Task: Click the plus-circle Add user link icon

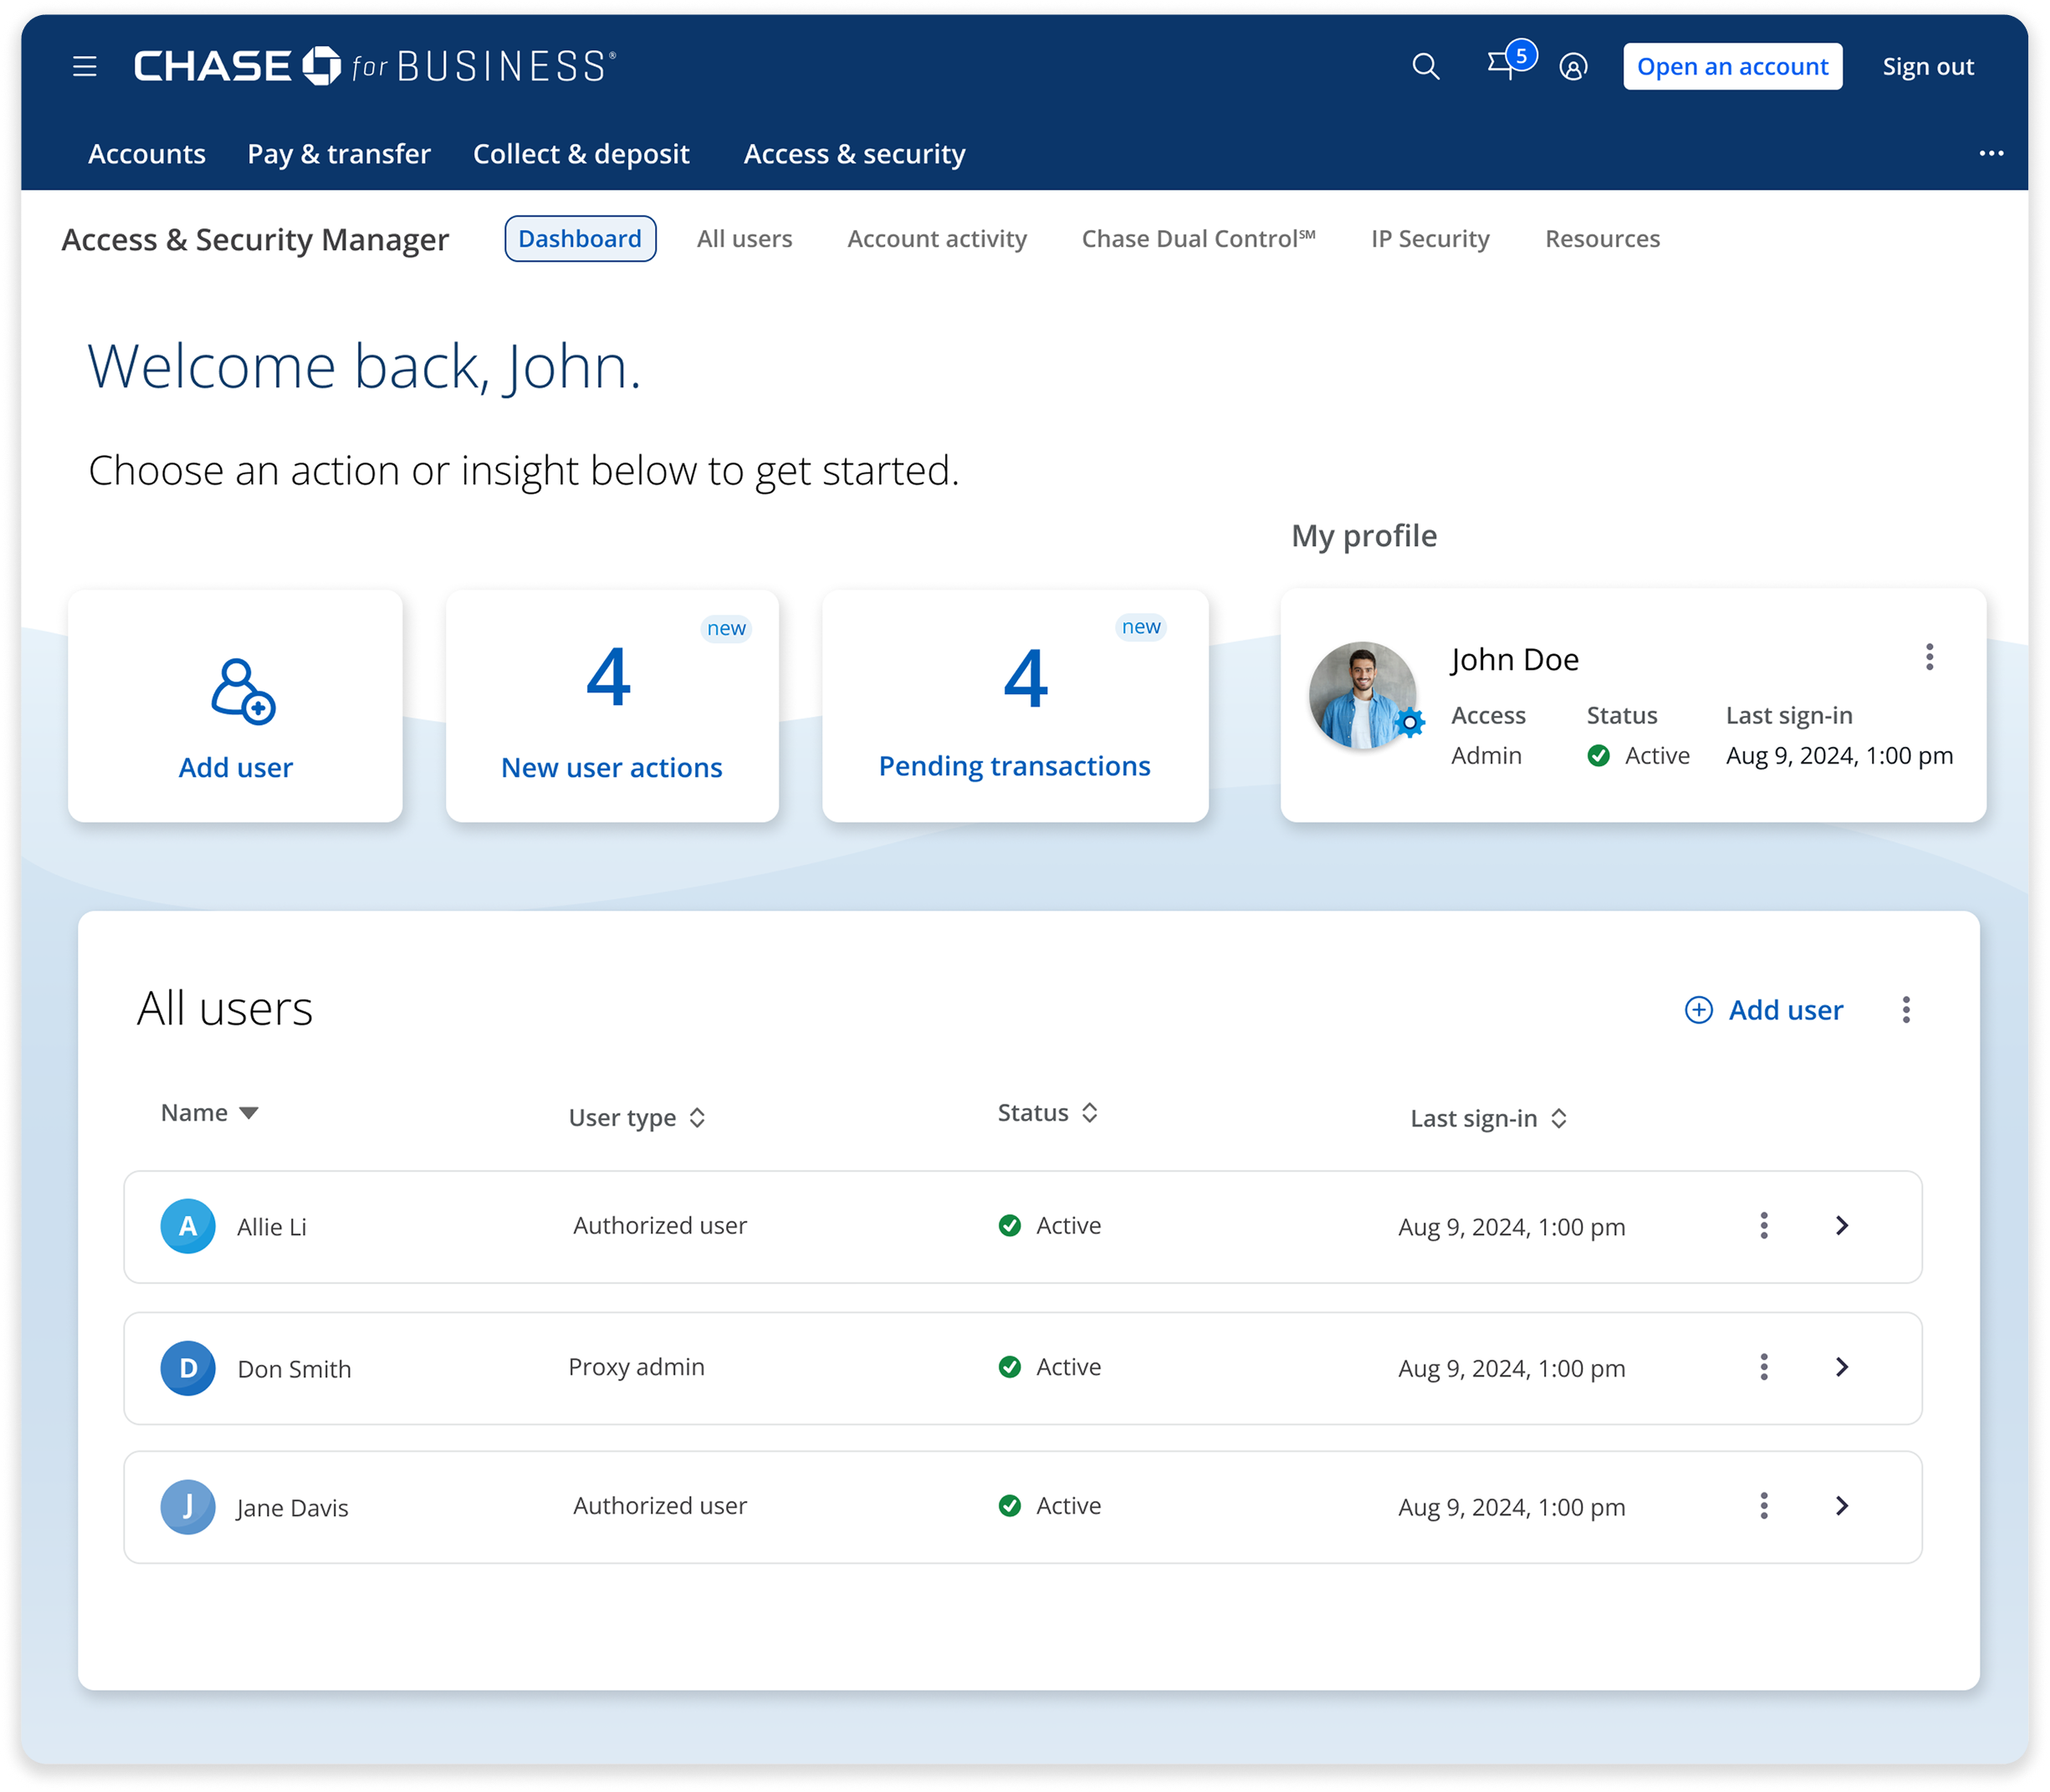Action: 1698,1010
